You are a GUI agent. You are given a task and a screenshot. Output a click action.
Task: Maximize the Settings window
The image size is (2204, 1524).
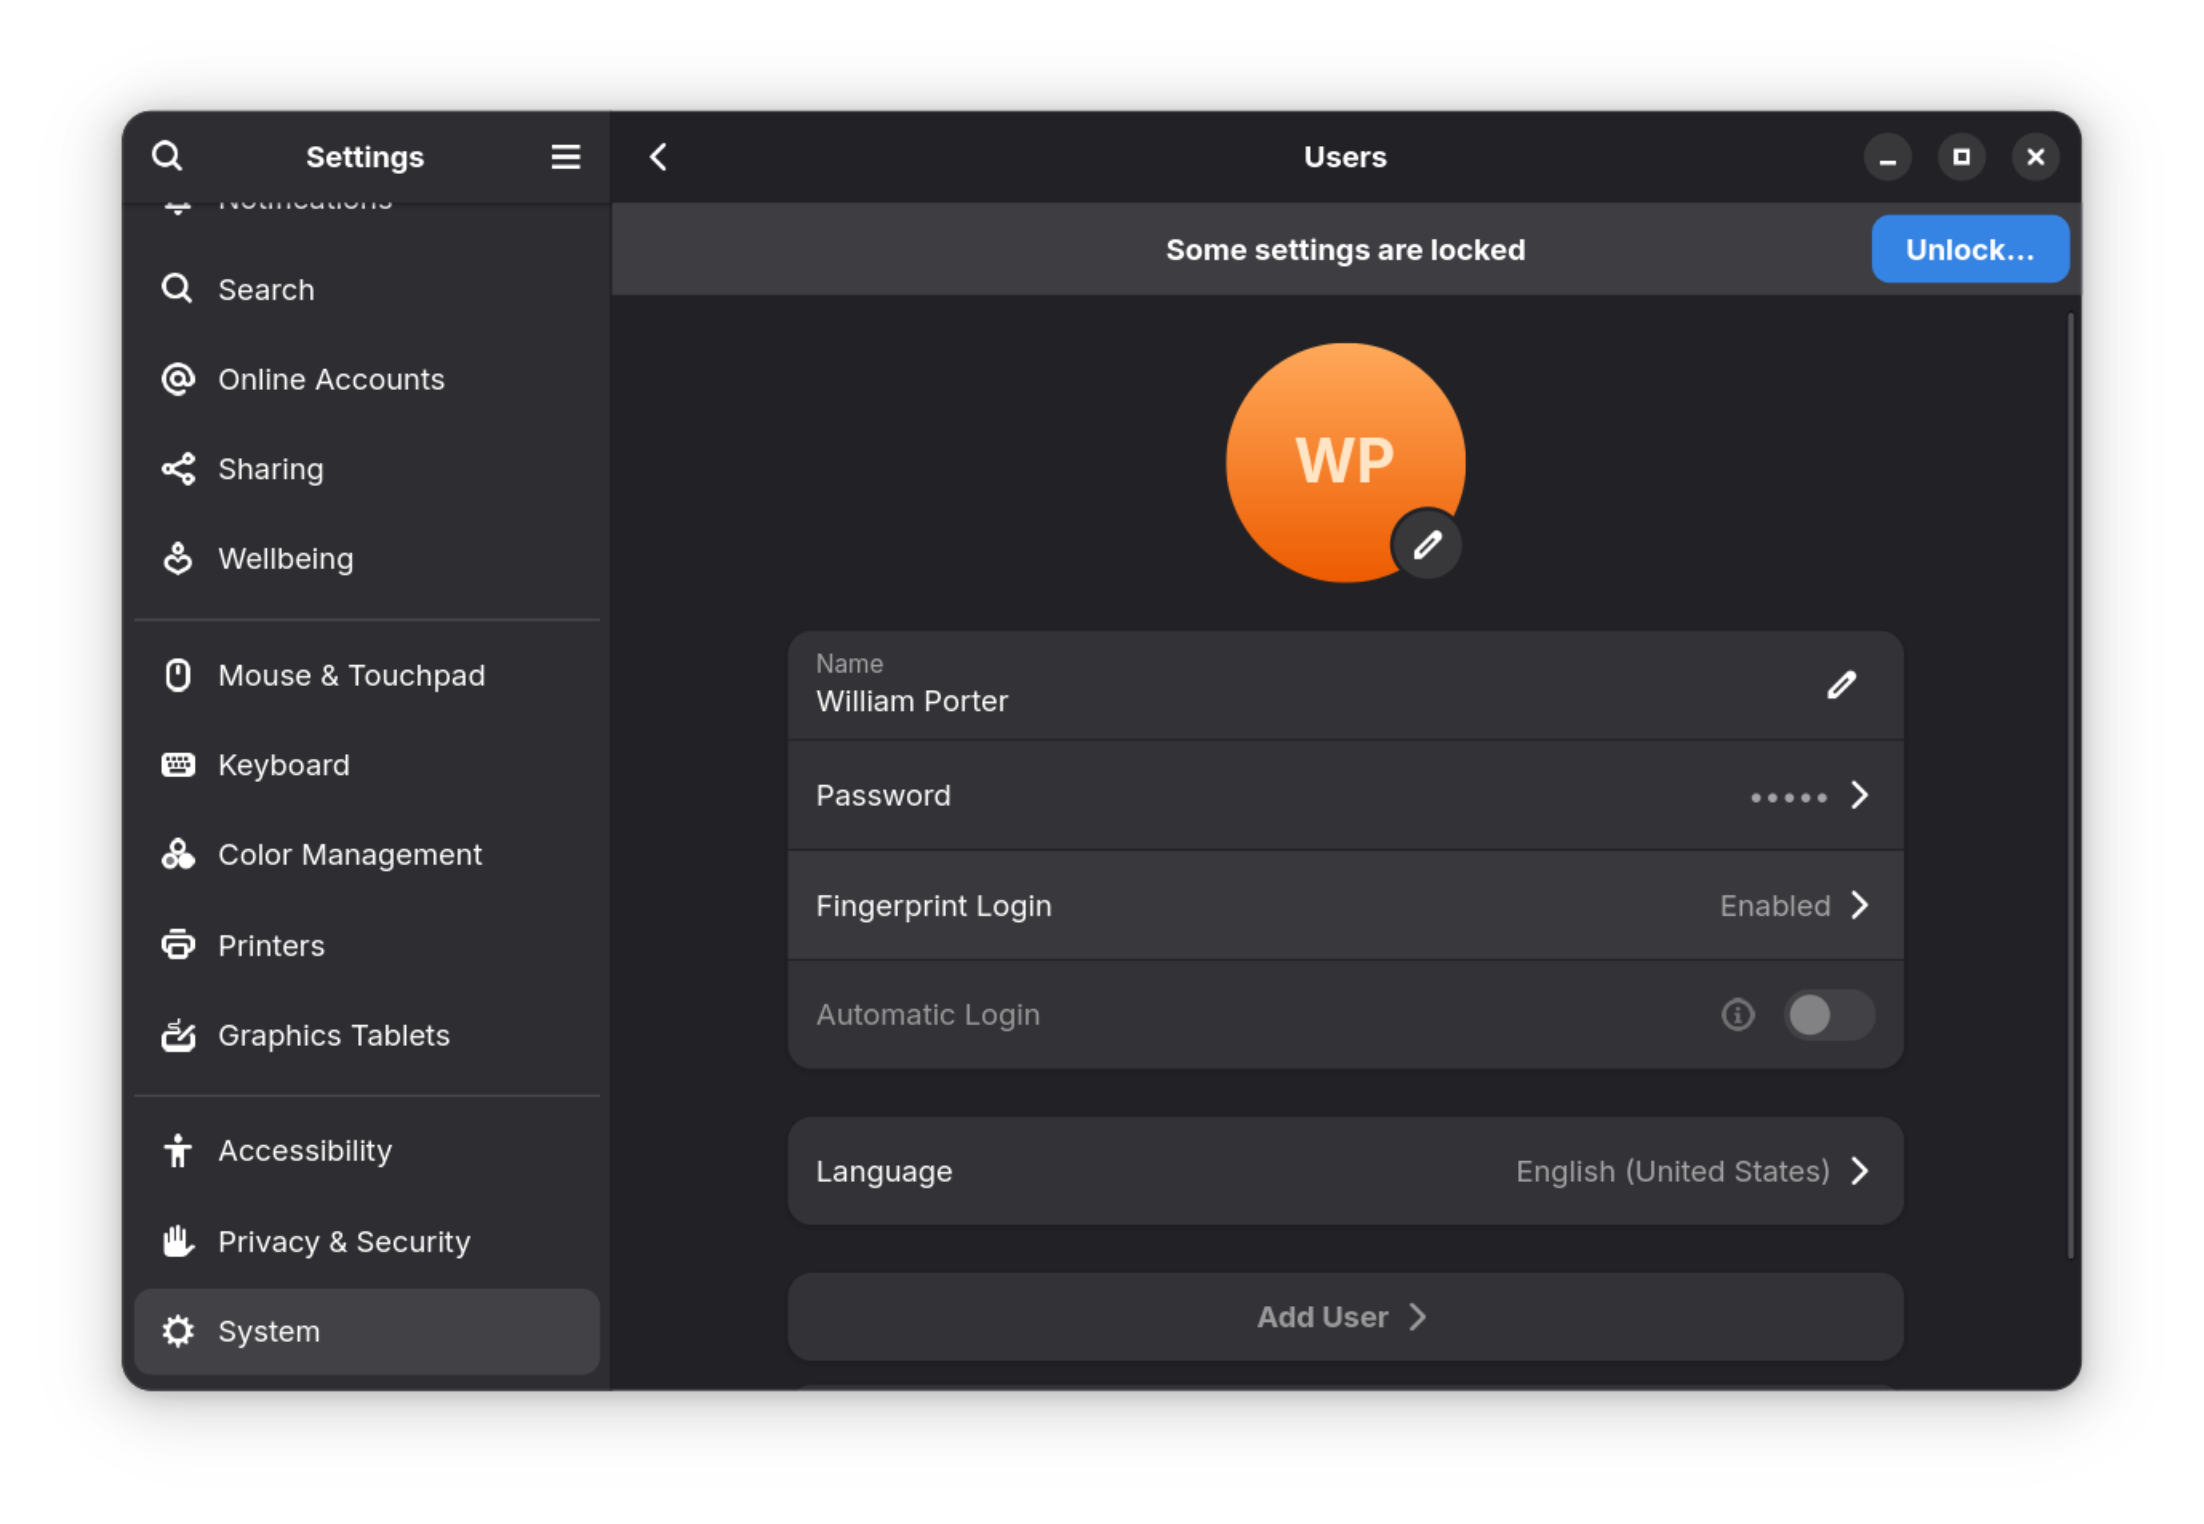pos(1961,157)
